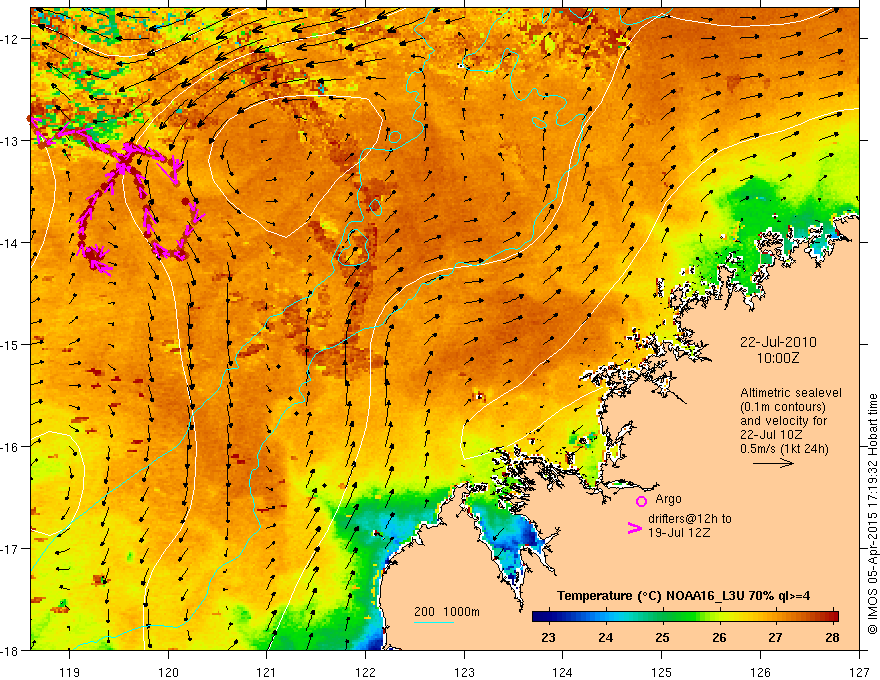The height and width of the screenshot is (680, 880).
Task: Click the dark red end of the temperature bar
Action: click(x=834, y=617)
